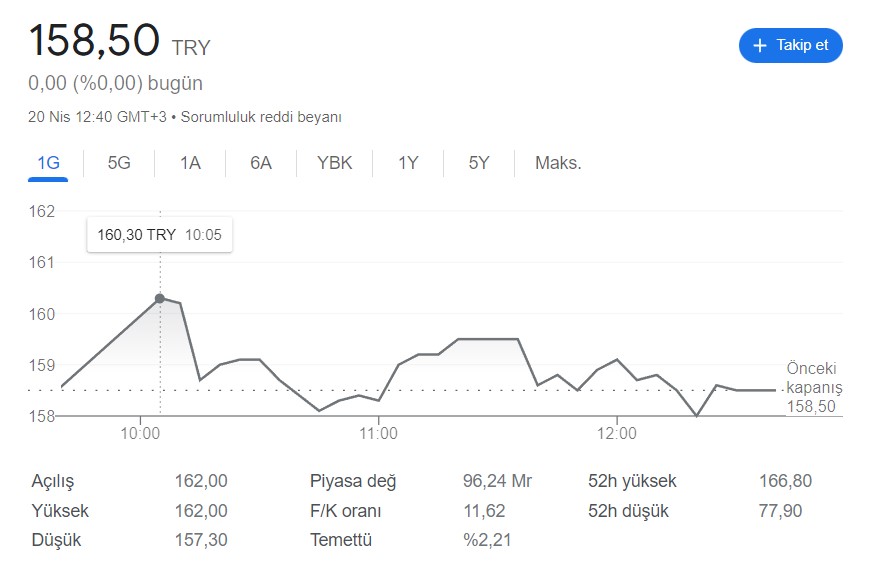Show the Maks. time range
Screen dimensions: 887x565
[558, 163]
